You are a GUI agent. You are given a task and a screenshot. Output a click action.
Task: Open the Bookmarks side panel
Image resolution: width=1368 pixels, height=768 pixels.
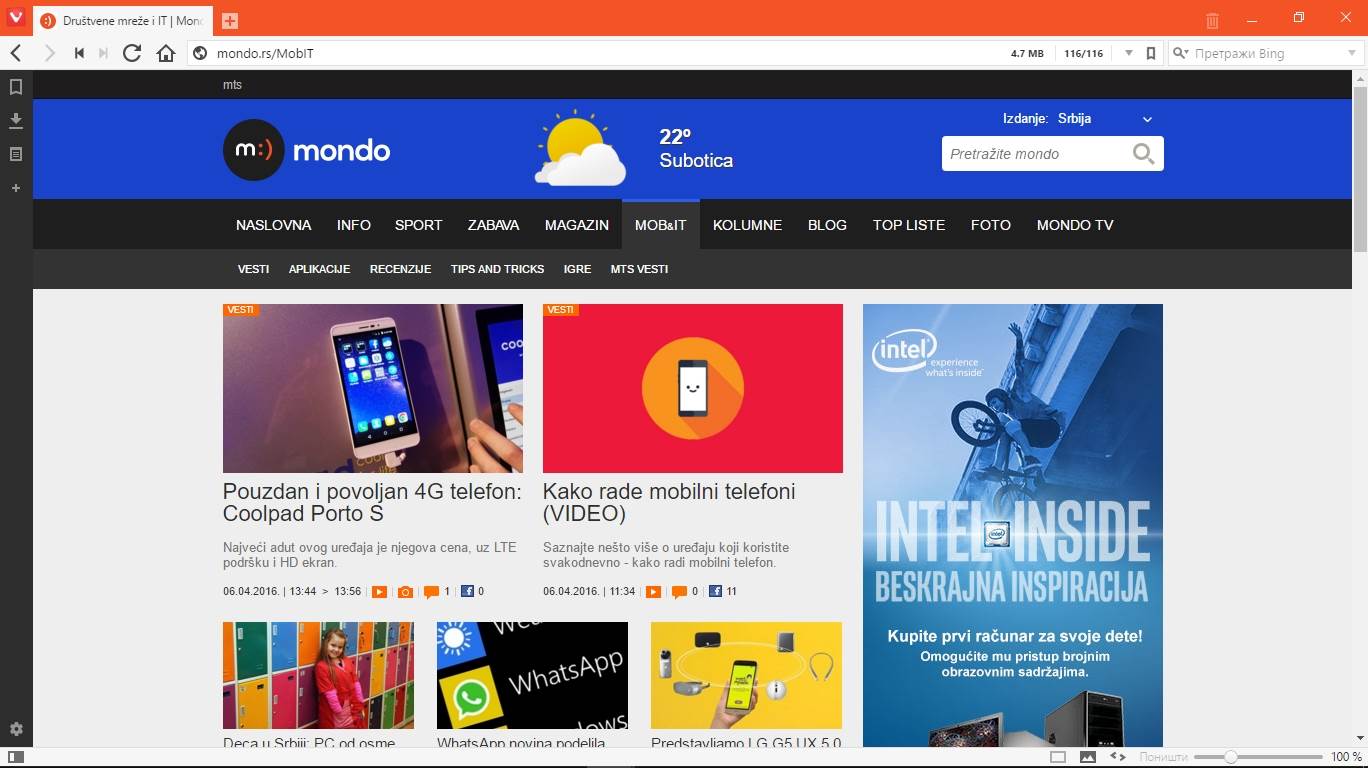click(16, 87)
